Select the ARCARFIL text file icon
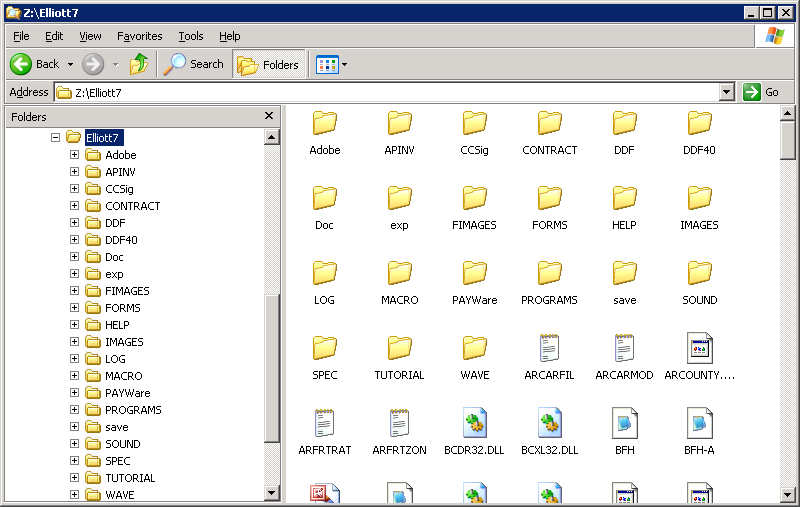 pyautogui.click(x=549, y=348)
